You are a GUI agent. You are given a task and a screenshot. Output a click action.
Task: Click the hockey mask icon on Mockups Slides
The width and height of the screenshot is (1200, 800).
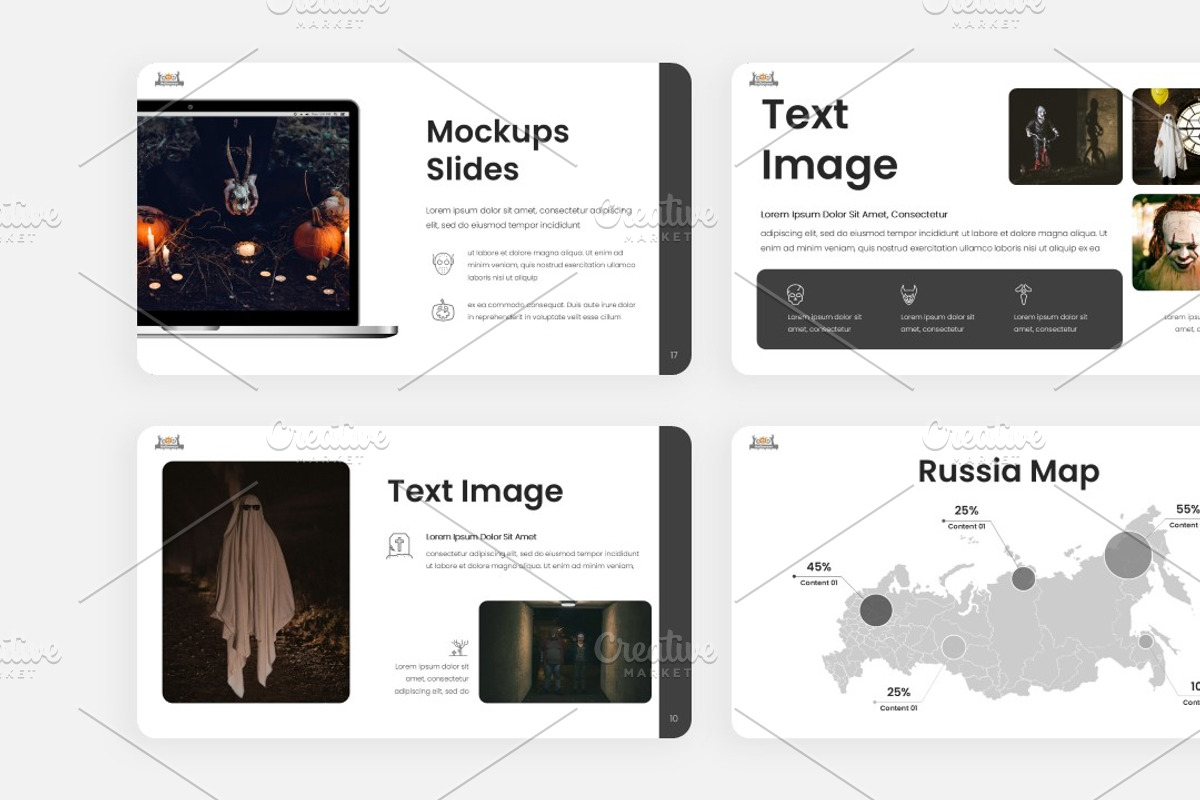pyautogui.click(x=443, y=264)
